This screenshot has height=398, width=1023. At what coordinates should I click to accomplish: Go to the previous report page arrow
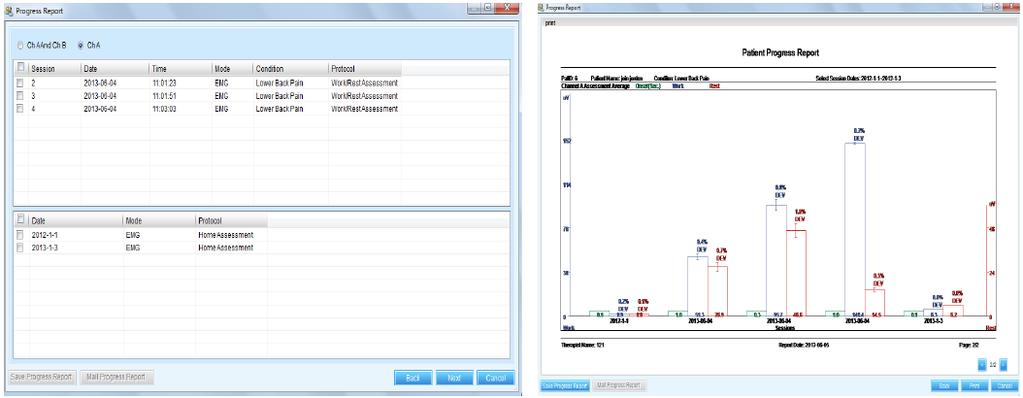pyautogui.click(x=981, y=365)
